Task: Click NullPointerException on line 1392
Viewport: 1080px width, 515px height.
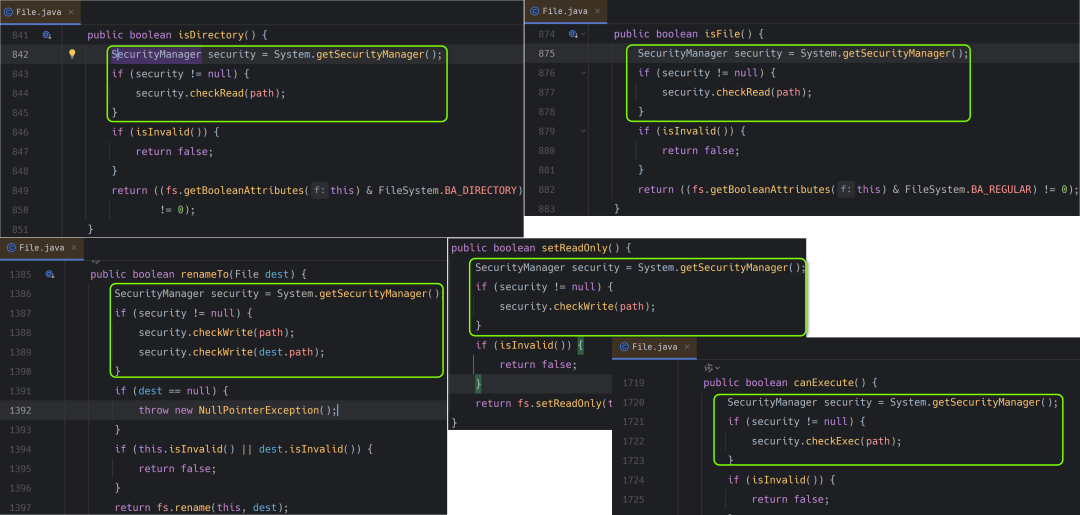Action: pyautogui.click(x=258, y=410)
